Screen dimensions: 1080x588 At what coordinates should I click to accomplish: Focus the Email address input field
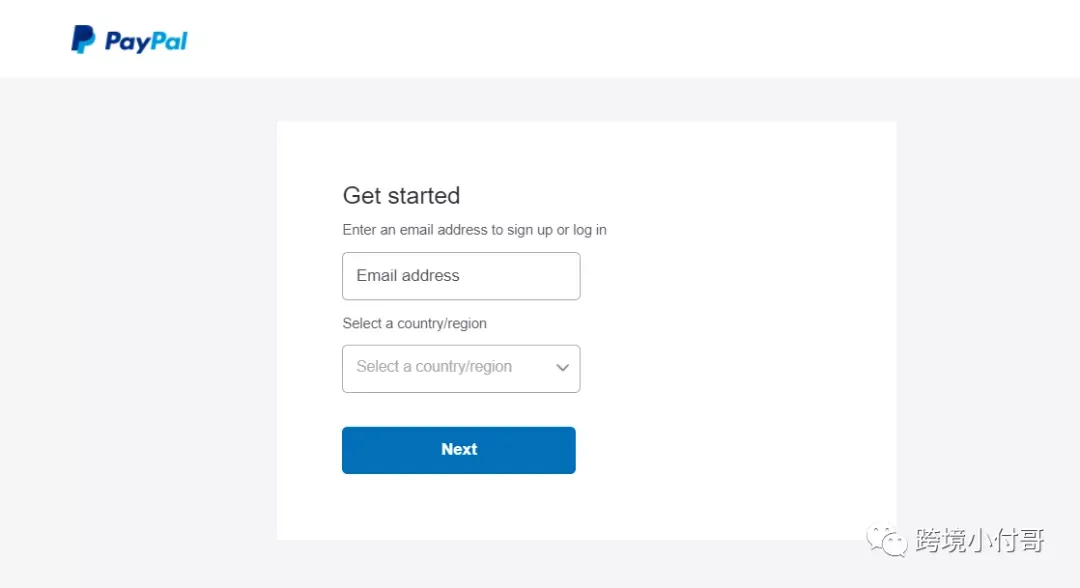(461, 275)
